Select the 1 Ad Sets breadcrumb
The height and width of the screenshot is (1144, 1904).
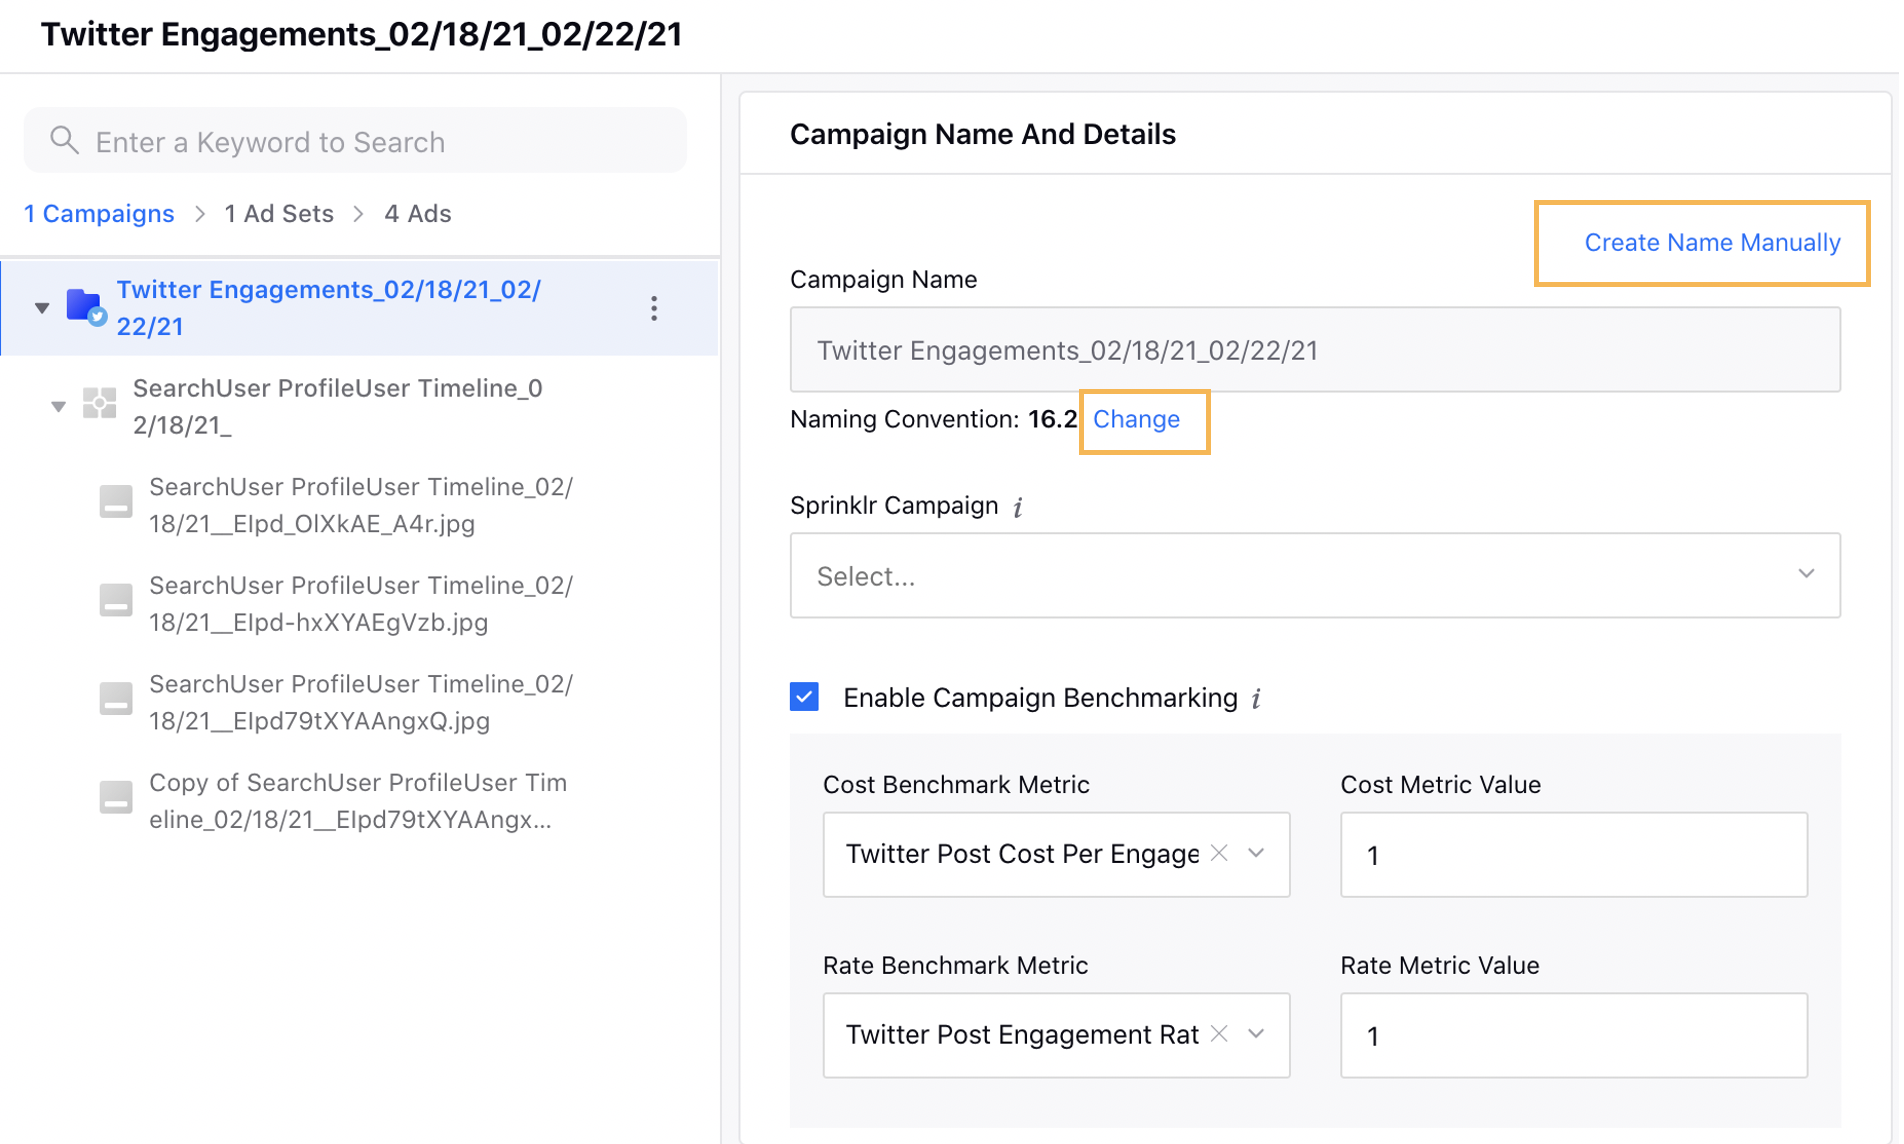[279, 213]
